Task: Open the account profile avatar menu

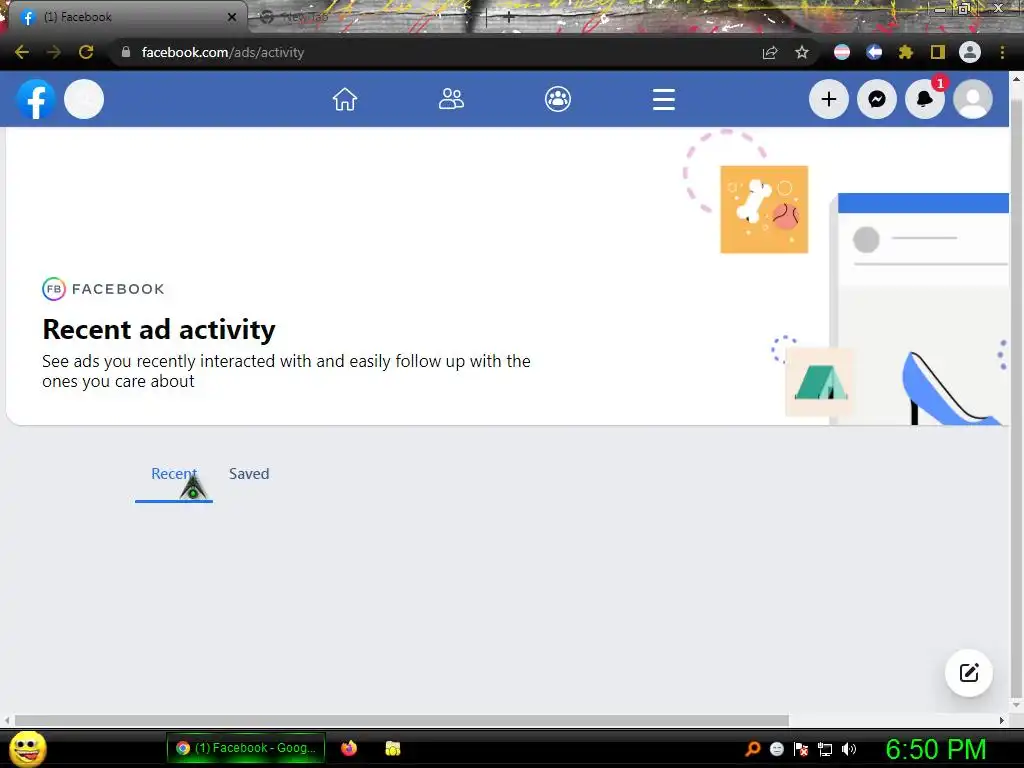Action: (x=973, y=99)
